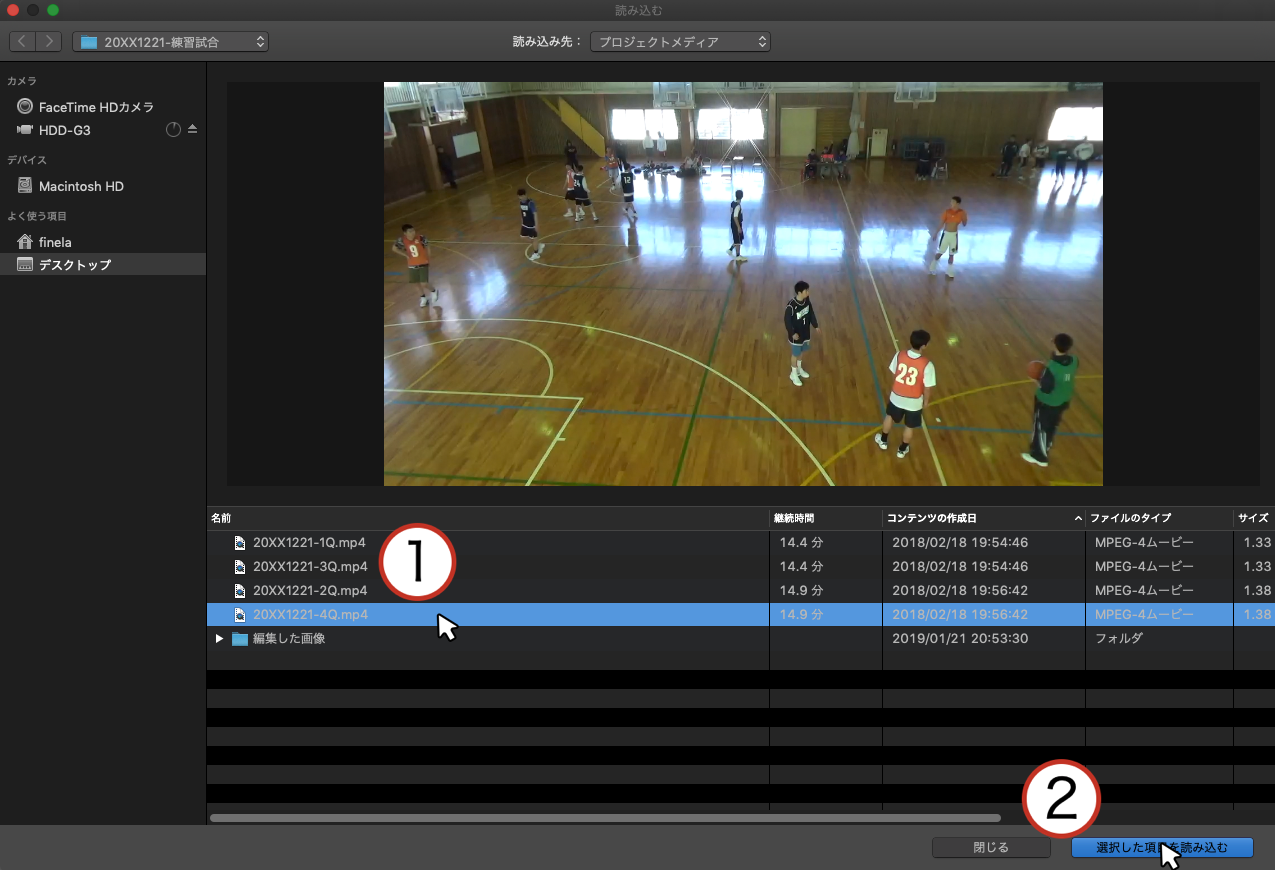Select file 20XX1221-3Q.mp4

pos(309,567)
